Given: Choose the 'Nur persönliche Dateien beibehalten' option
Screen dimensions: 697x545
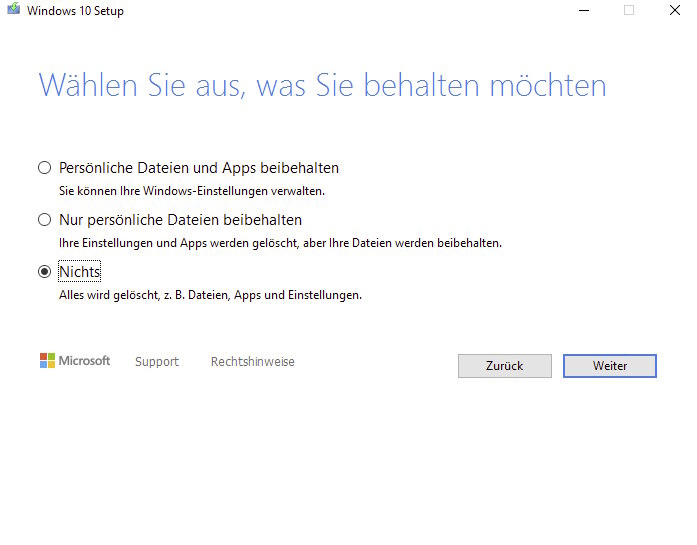Looking at the screenshot, I should [x=44, y=220].
